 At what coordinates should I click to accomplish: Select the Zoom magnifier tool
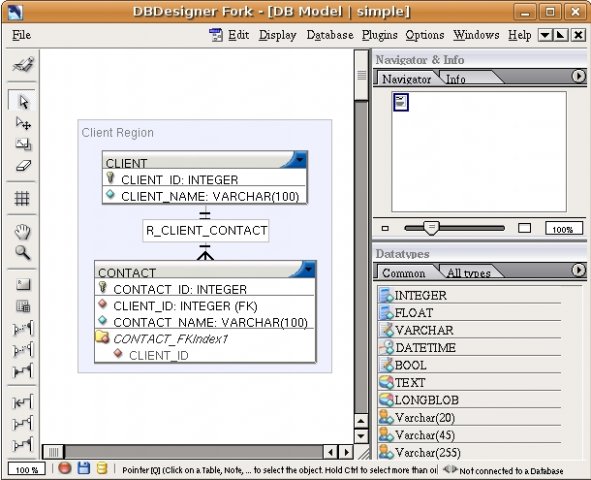tap(23, 252)
